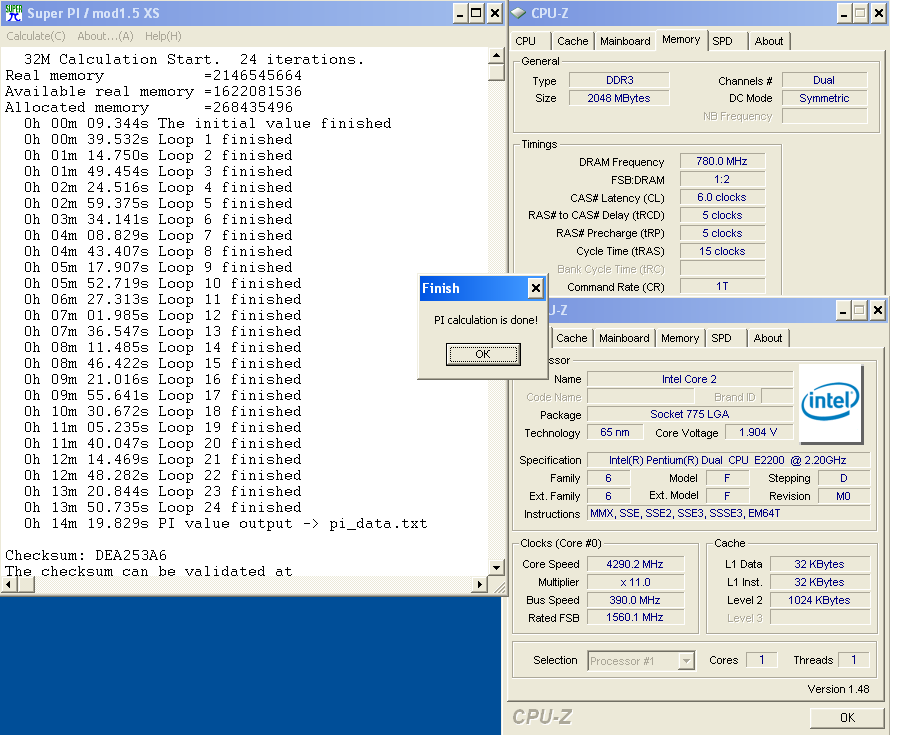This screenshot has height=735, width=897.
Task: Click the Rated FSB value 1560.1 MHz
Action: [635, 618]
